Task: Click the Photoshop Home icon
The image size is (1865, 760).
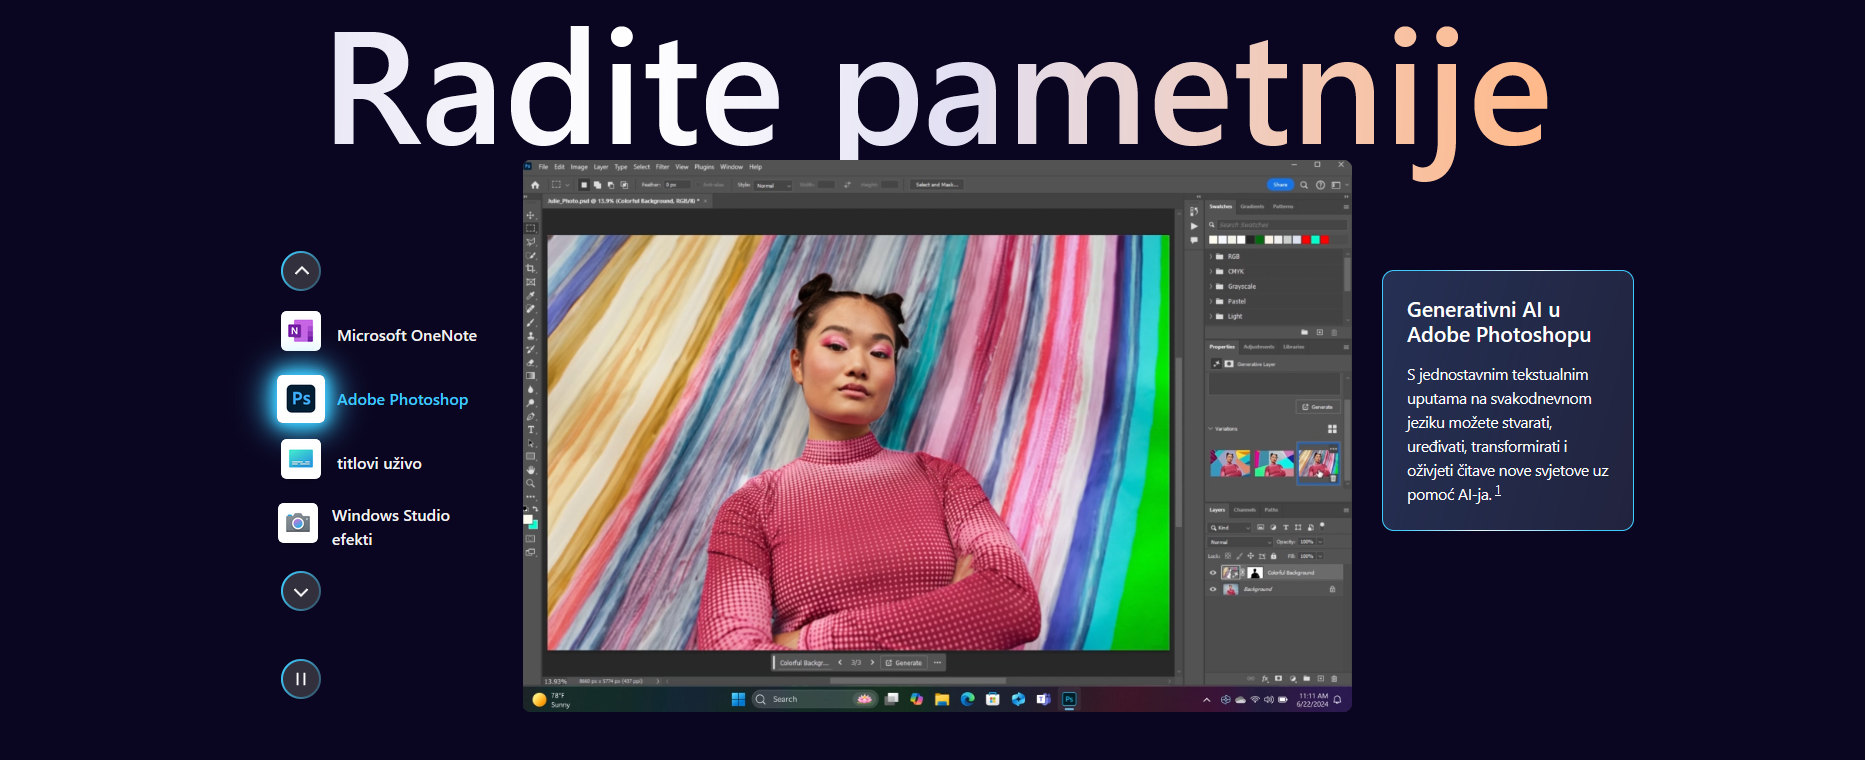Action: point(535,185)
